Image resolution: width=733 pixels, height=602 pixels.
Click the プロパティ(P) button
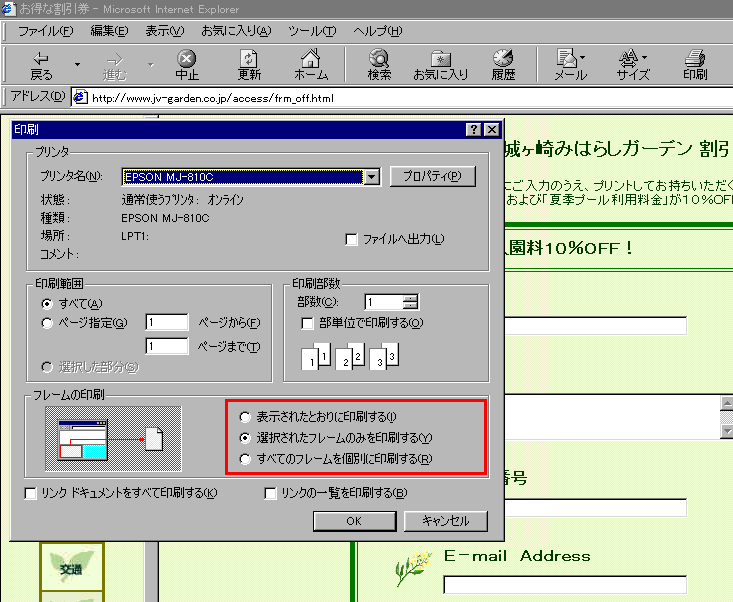[432, 176]
